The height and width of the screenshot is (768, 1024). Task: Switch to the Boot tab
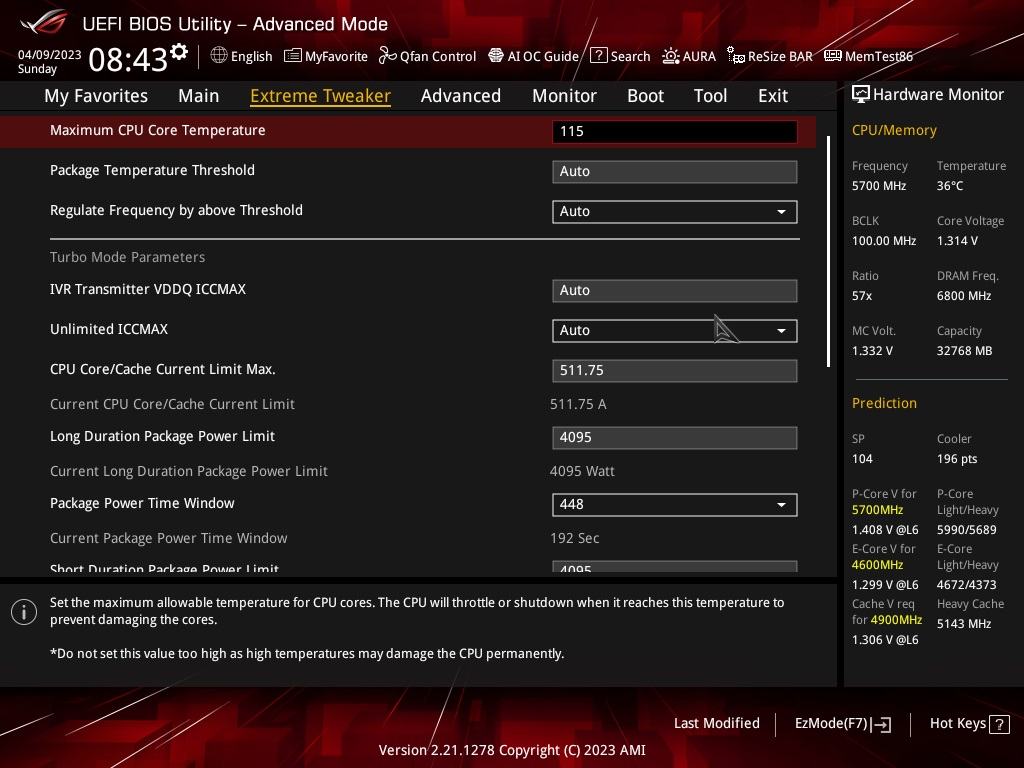[x=645, y=96]
